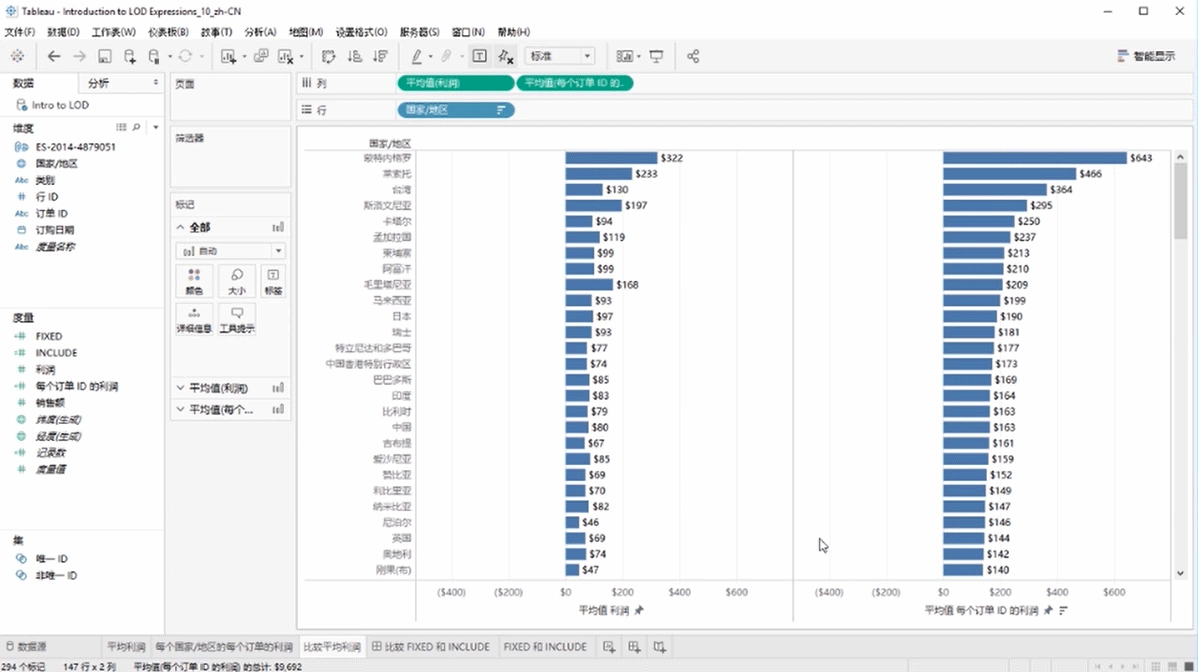Open the 标准 fit dropdown
This screenshot has height=672, width=1198.
[560, 57]
